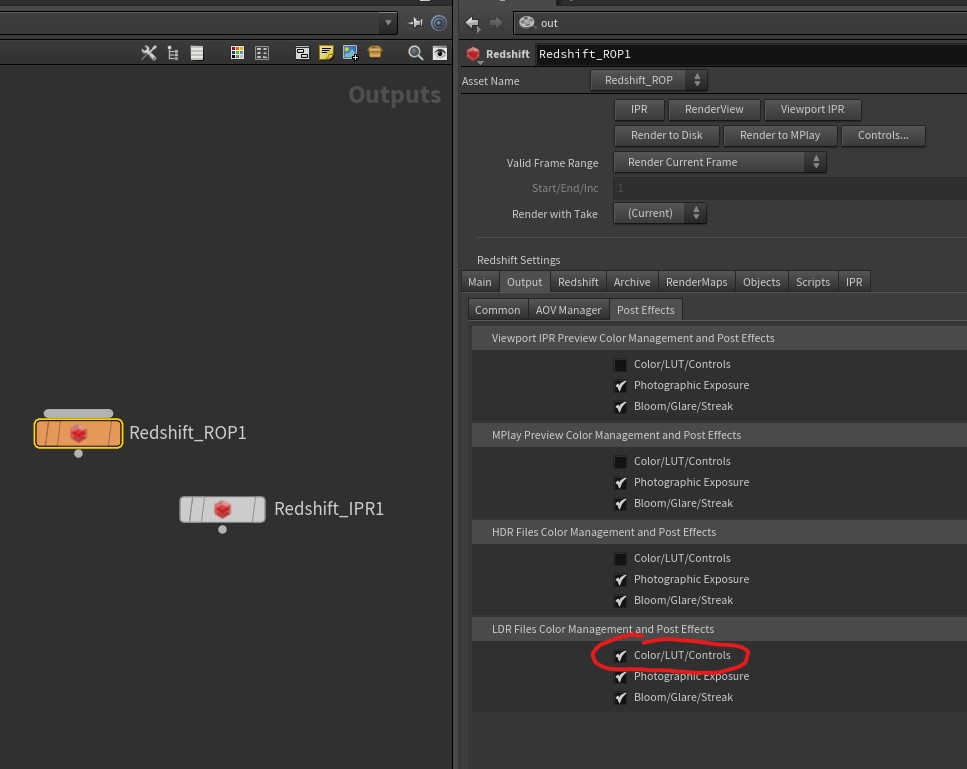Viewport: 967px width, 769px height.
Task: Switch to the Redshift tab
Action: point(578,282)
